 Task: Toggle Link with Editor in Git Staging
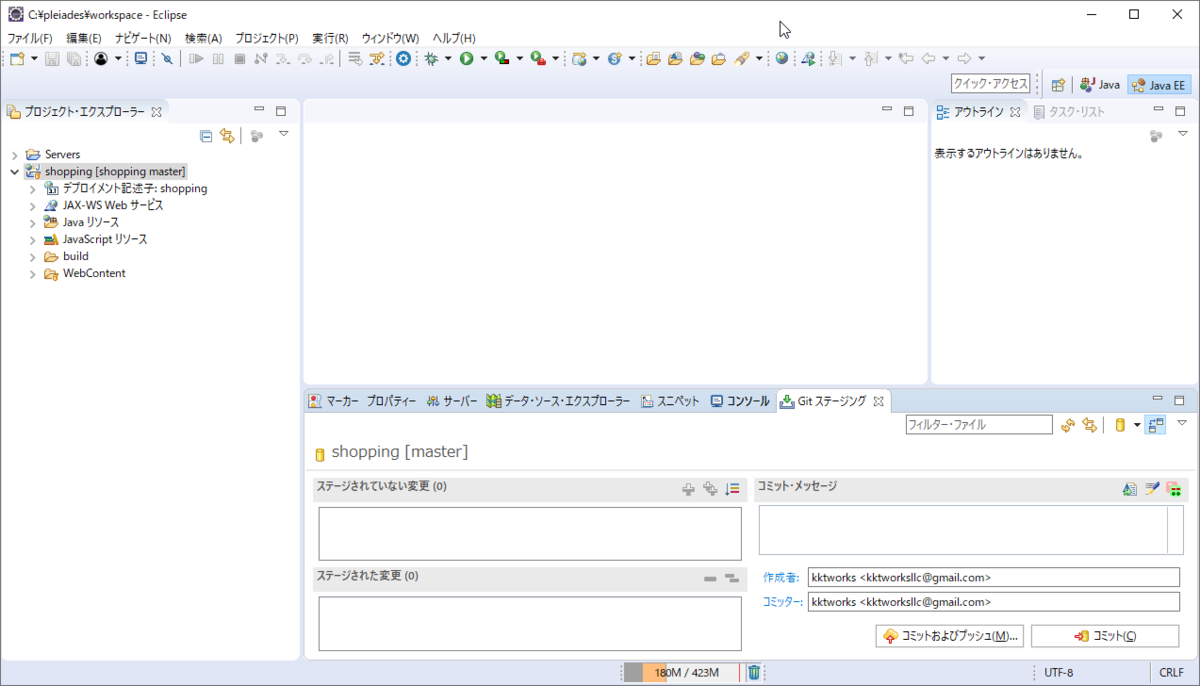(1090, 425)
